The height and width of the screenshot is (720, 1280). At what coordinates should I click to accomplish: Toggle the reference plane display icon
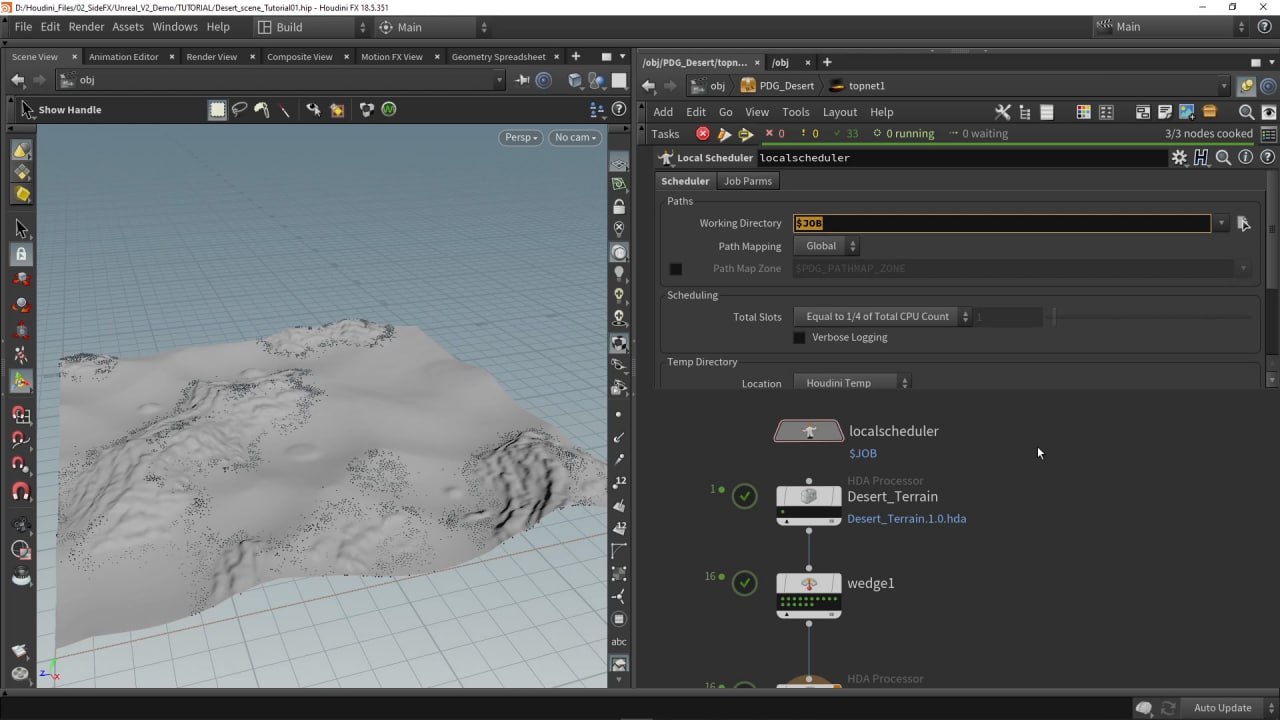[x=619, y=164]
